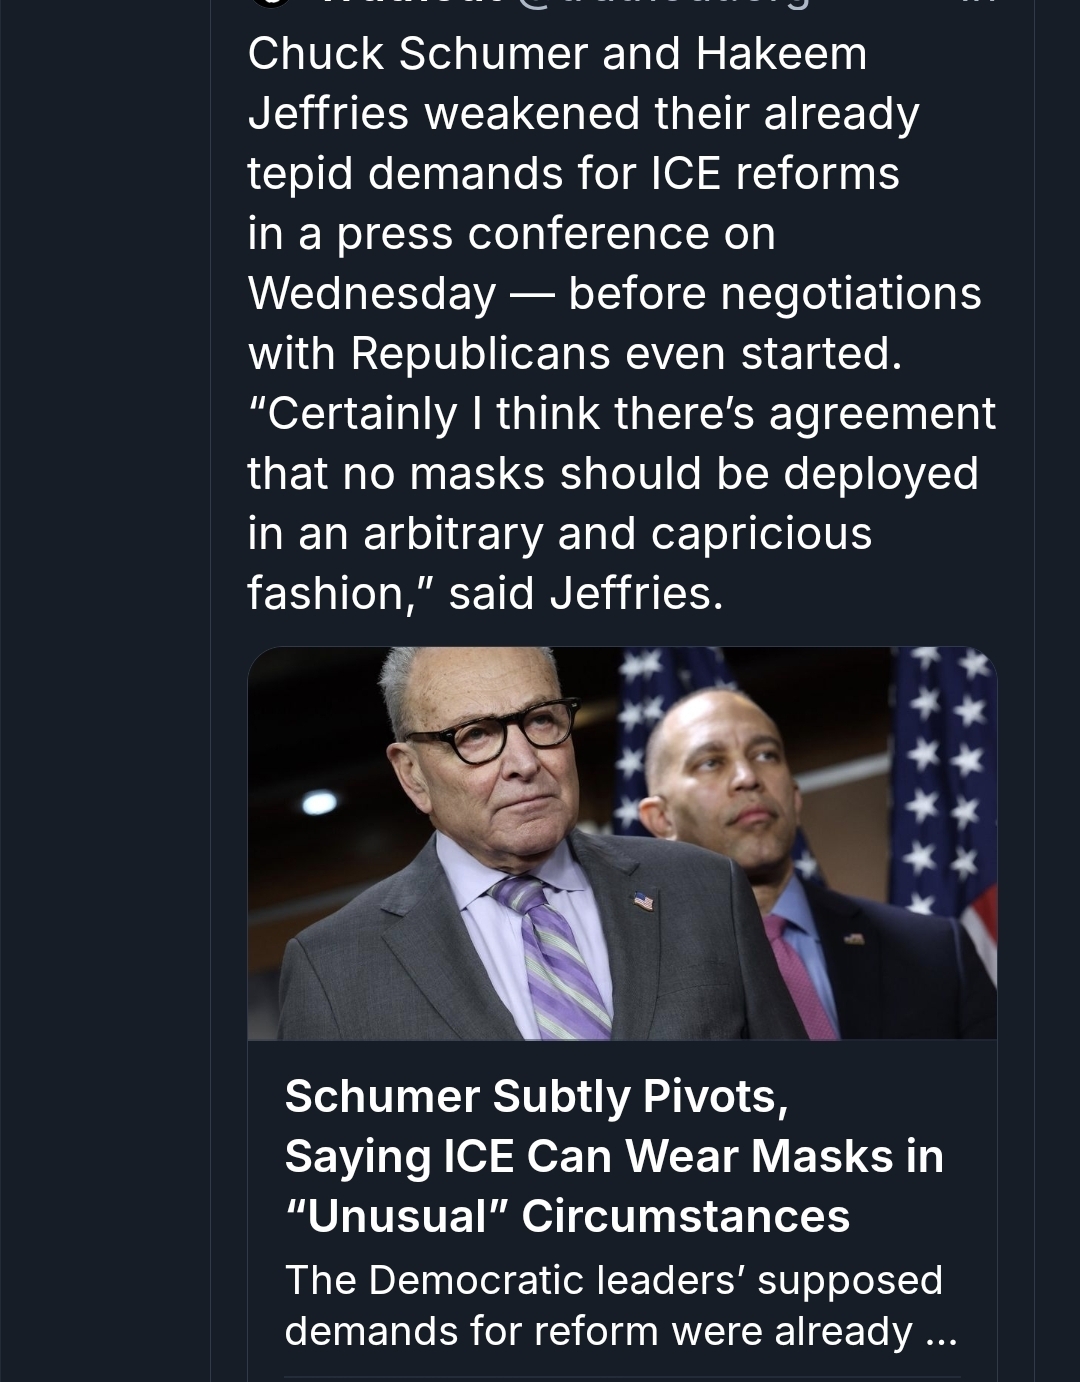Screen dimensions: 1080x1382
Task: Click headline "Schumer Subtly Pivots"
Action: pos(537,1096)
